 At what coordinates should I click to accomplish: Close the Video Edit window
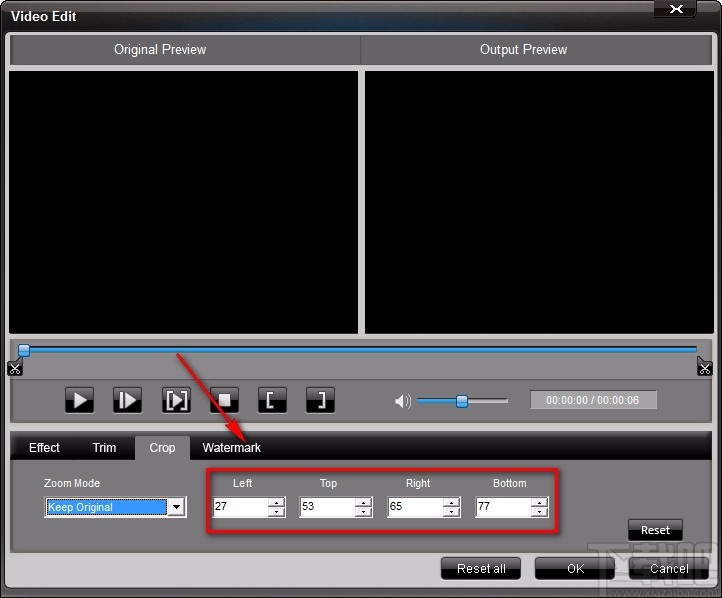pyautogui.click(x=675, y=9)
